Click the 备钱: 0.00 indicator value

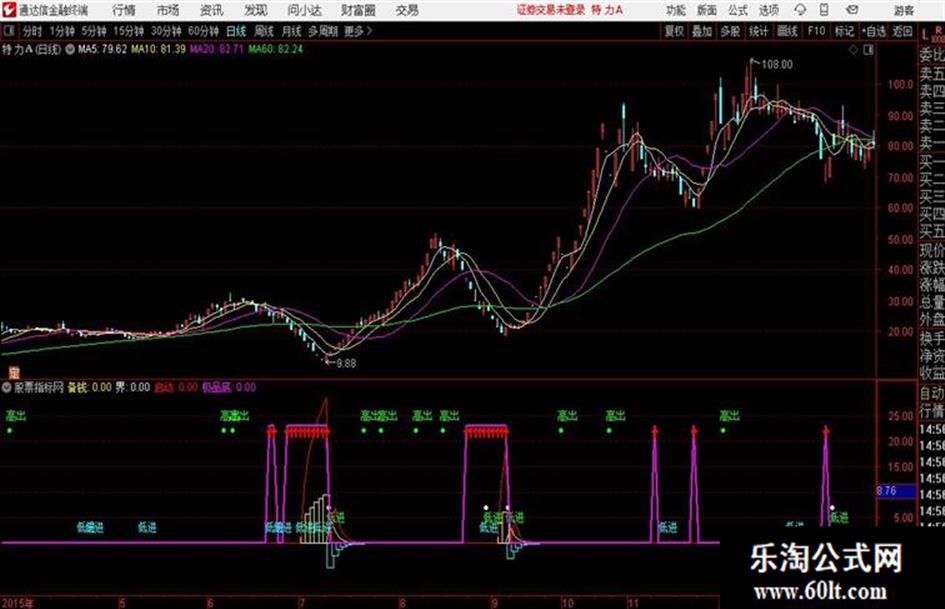(x=89, y=387)
